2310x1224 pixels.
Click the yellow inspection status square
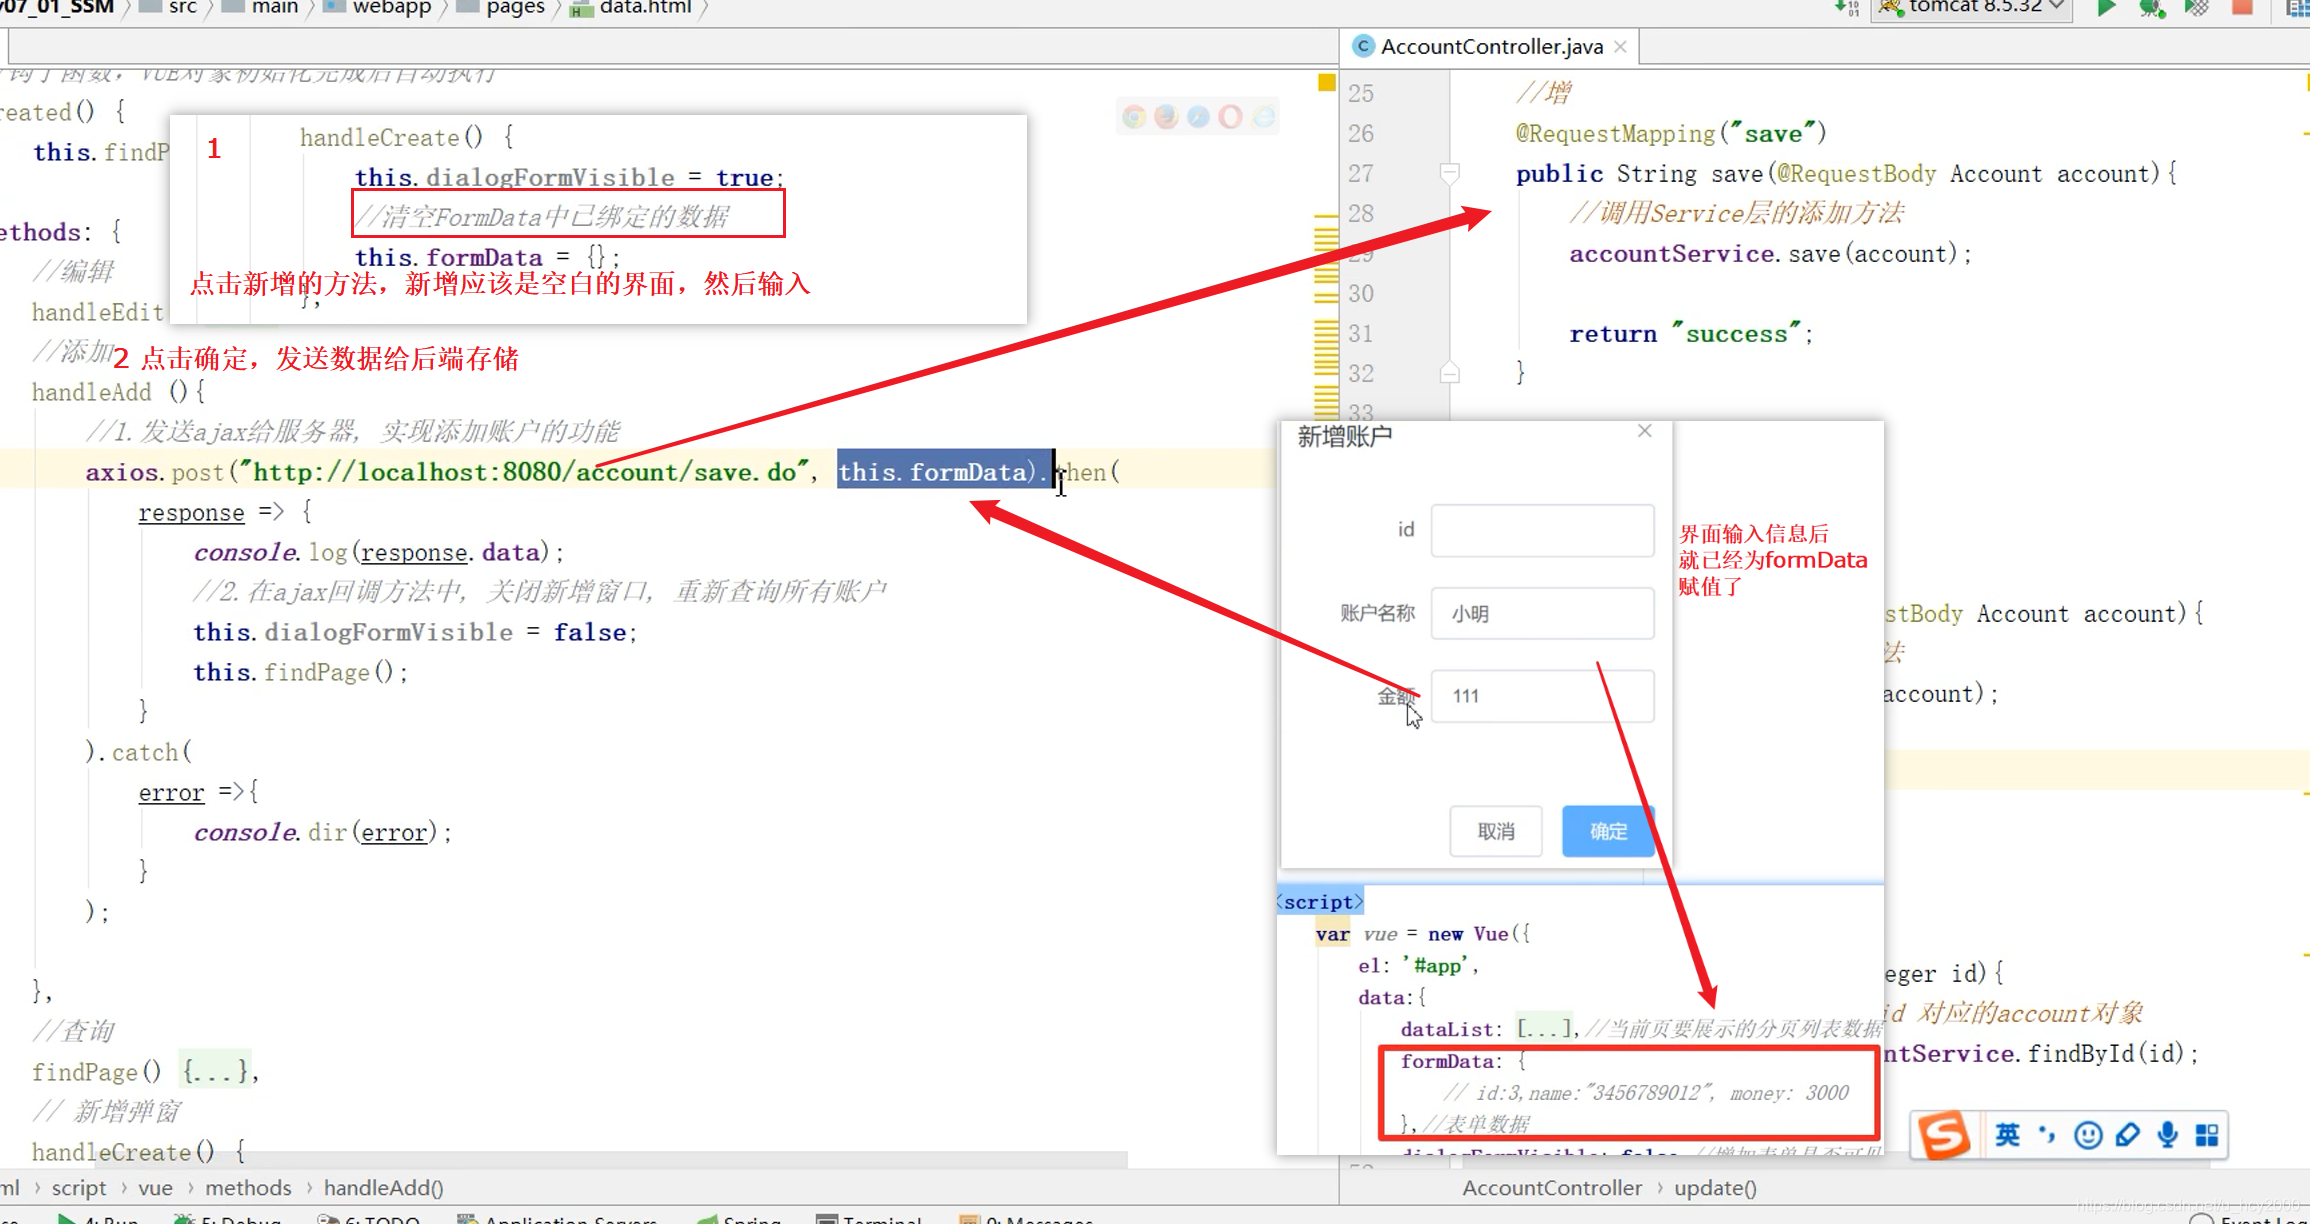[x=1327, y=83]
